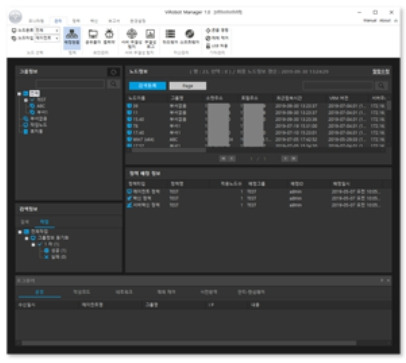Select the TEST group label in tree
406x363 pixels.
pyautogui.click(x=41, y=100)
